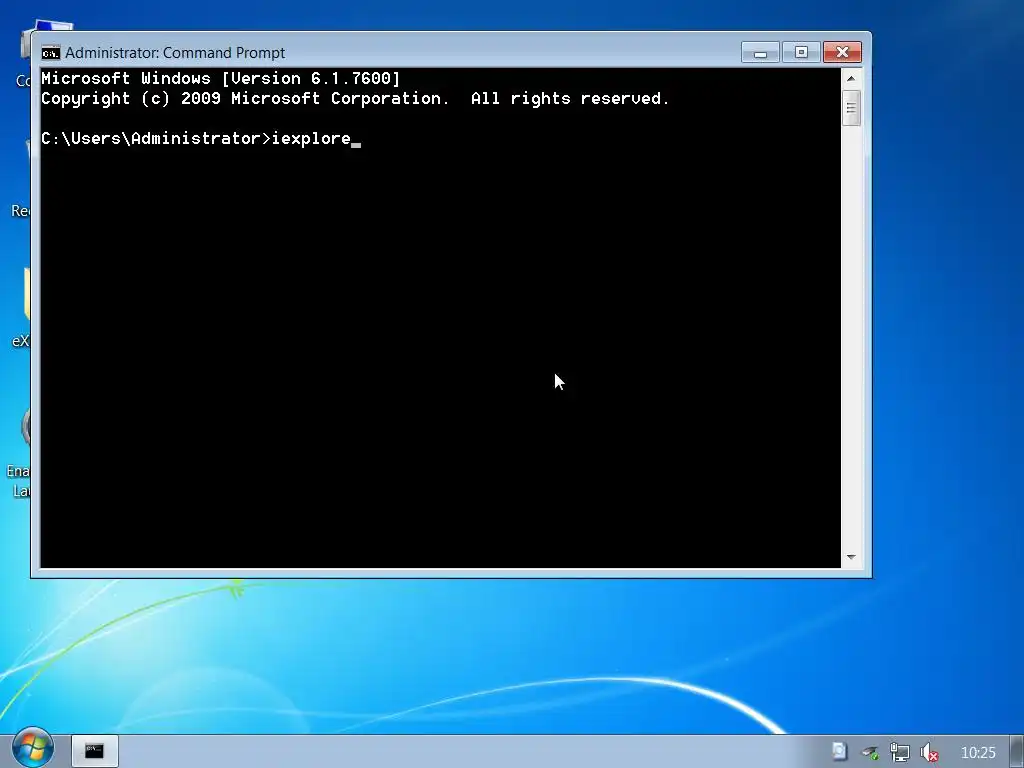The width and height of the screenshot is (1024, 768).
Task: Click the 'Administrator: Command Prompt' title text
Action: click(175, 53)
